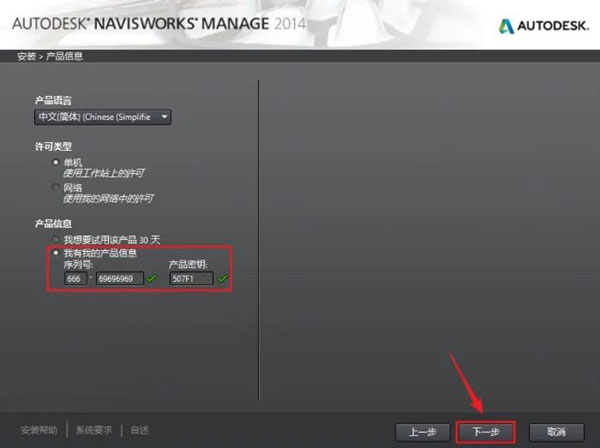Click the 产品信息 section heading
This screenshot has height=448, width=600.
coord(53,223)
